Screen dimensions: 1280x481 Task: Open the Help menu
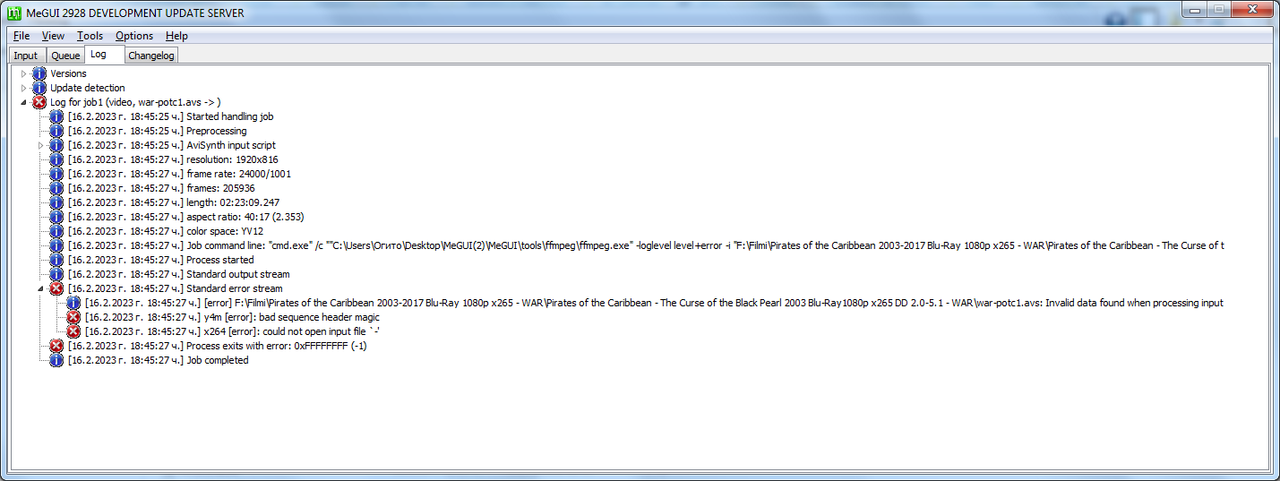pyautogui.click(x=177, y=36)
